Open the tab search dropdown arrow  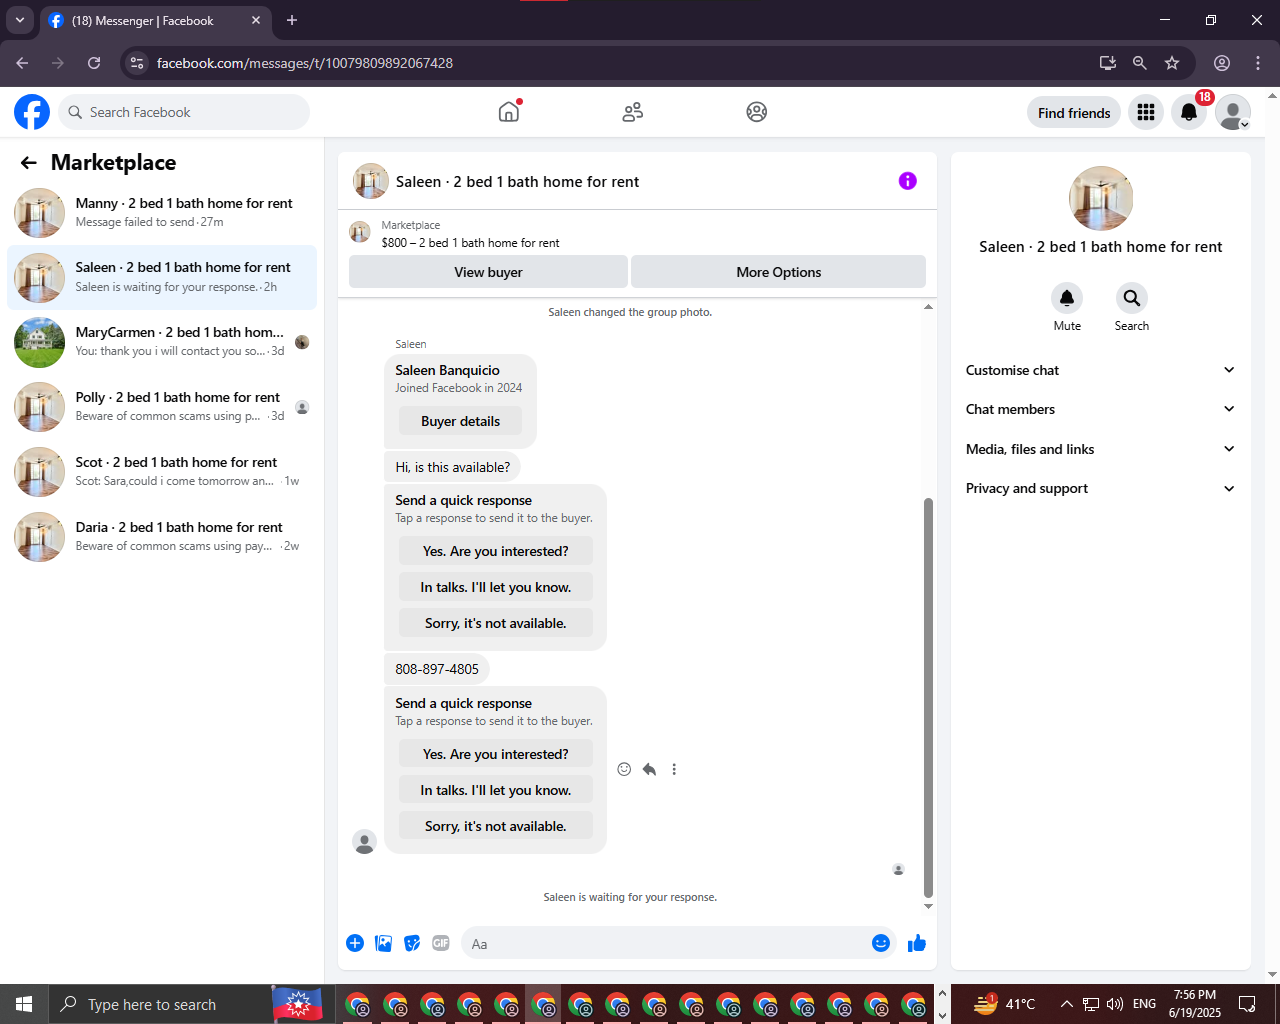19,20
